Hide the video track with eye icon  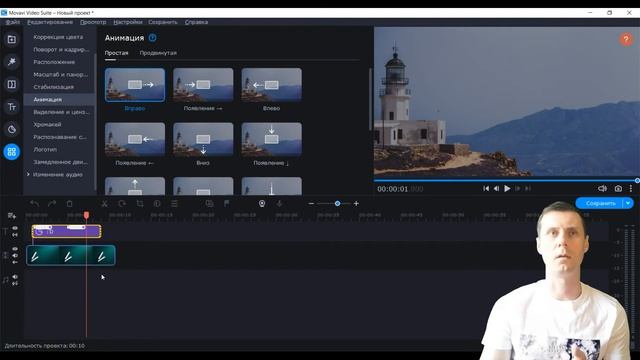pos(15,249)
